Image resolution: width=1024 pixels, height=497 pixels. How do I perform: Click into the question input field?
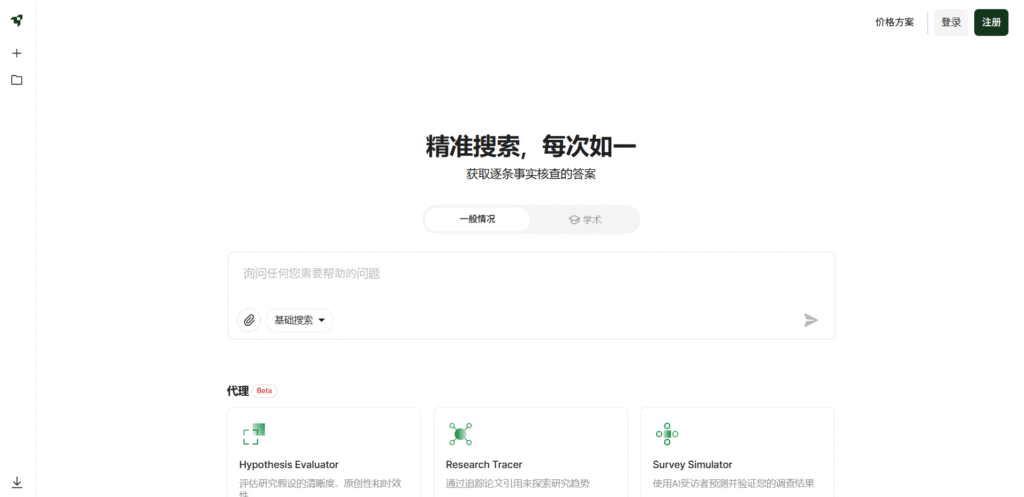(x=530, y=273)
